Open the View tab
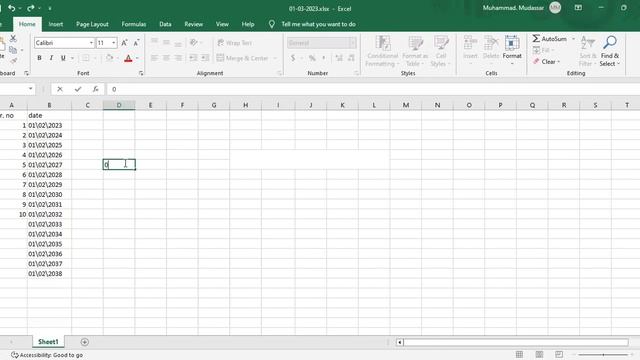 (222, 24)
